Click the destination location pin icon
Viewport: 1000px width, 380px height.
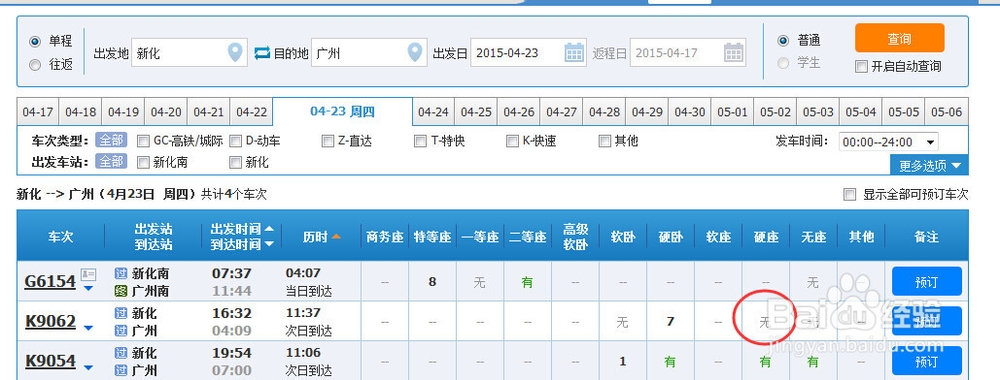pyautogui.click(x=415, y=52)
